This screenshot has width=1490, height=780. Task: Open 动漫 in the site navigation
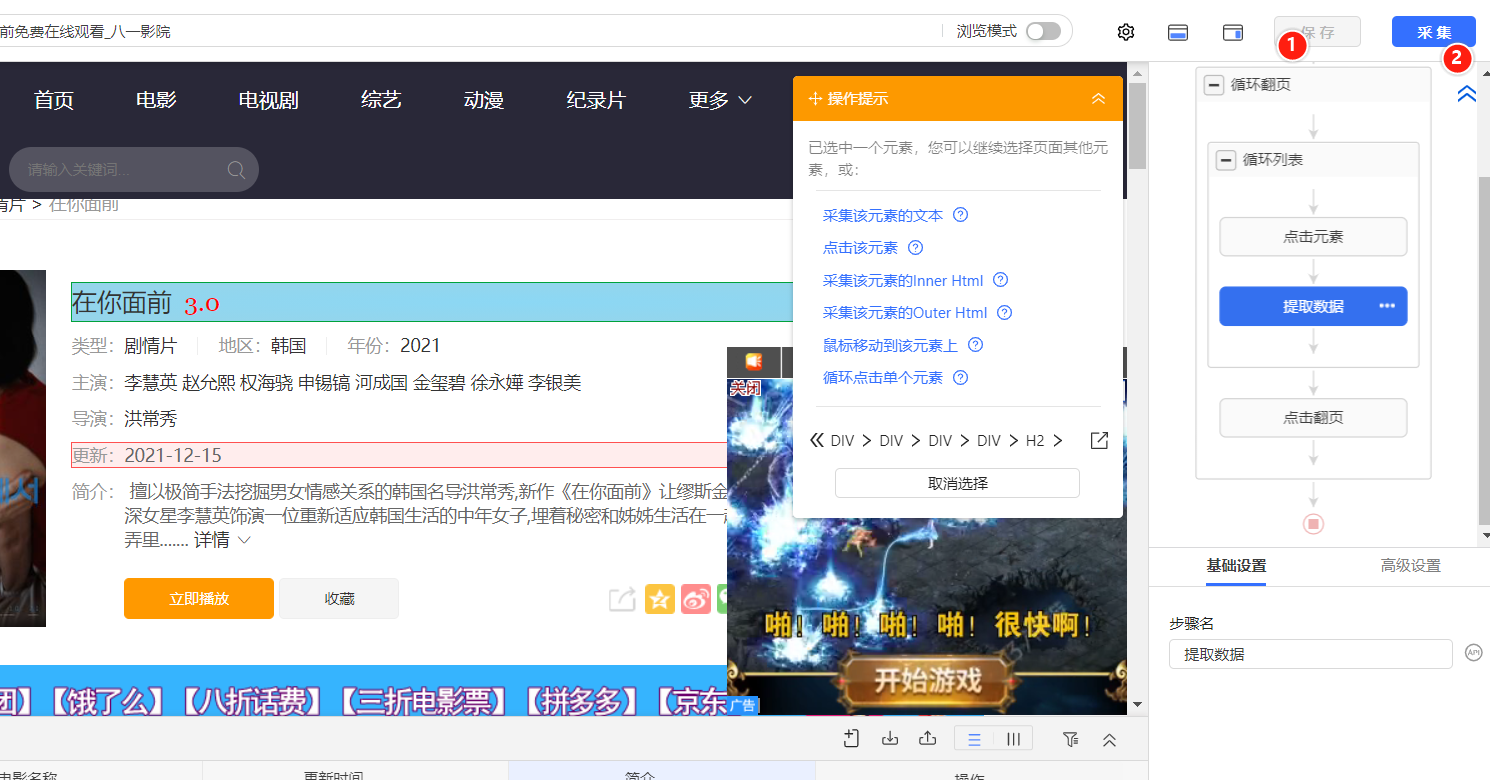tap(484, 100)
